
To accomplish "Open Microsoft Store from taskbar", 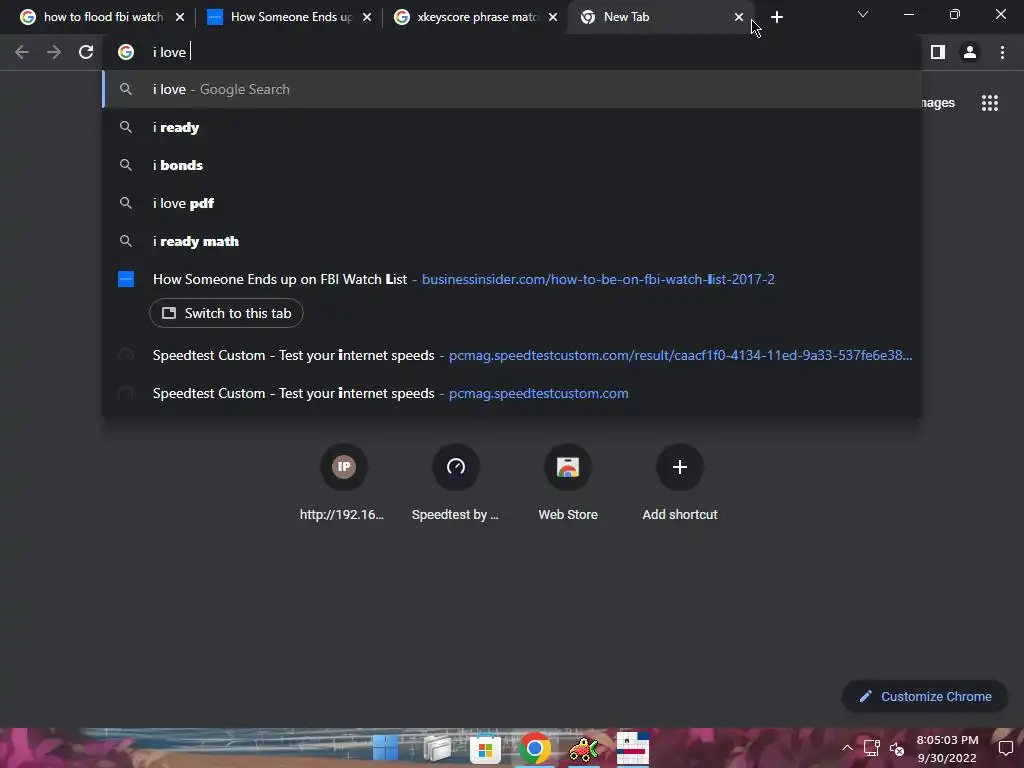I will point(485,748).
